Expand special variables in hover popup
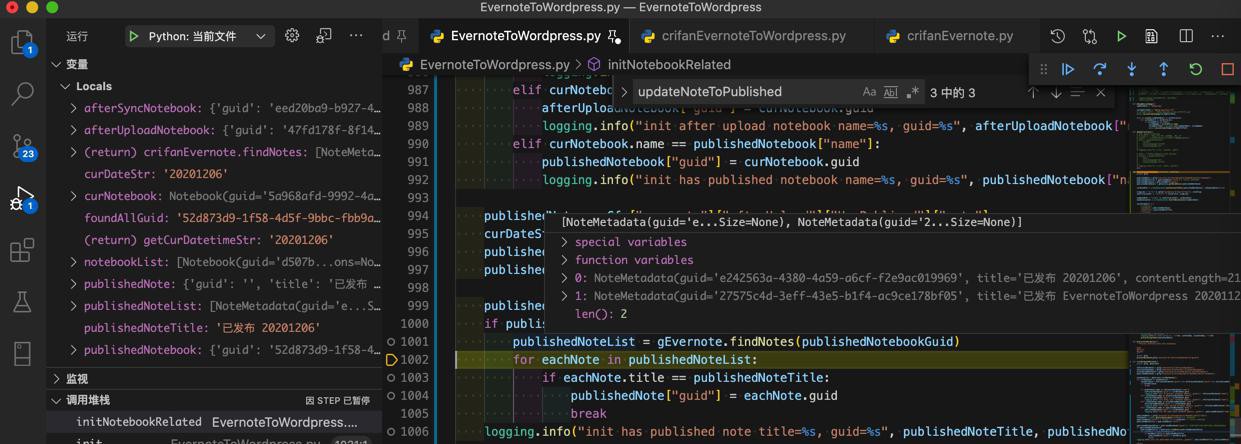Image resolution: width=1241 pixels, height=444 pixels. click(x=565, y=242)
